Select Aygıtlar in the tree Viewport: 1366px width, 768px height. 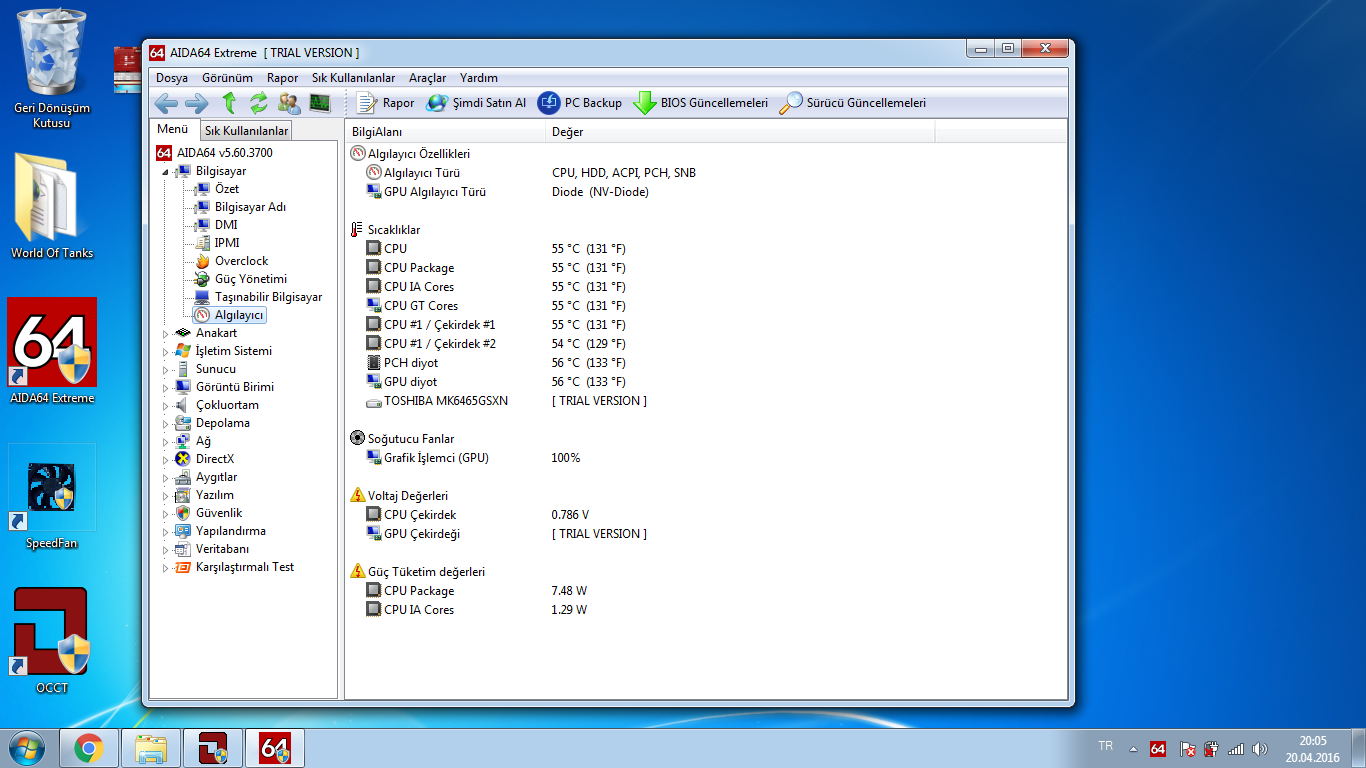(216, 477)
